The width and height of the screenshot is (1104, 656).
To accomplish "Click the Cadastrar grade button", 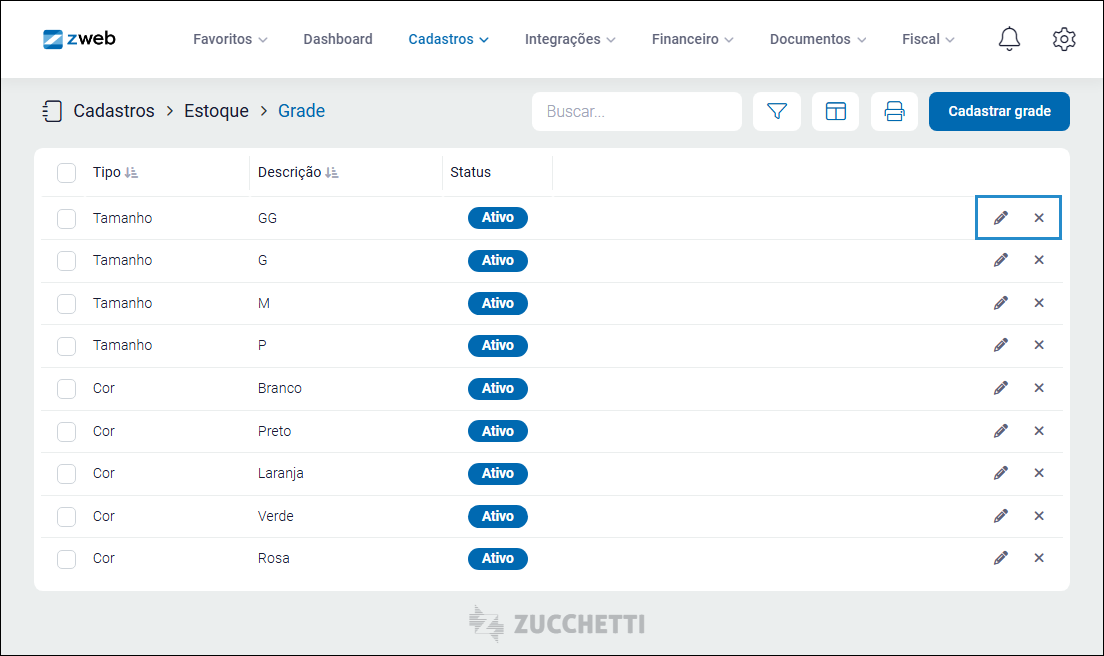I will (x=999, y=111).
